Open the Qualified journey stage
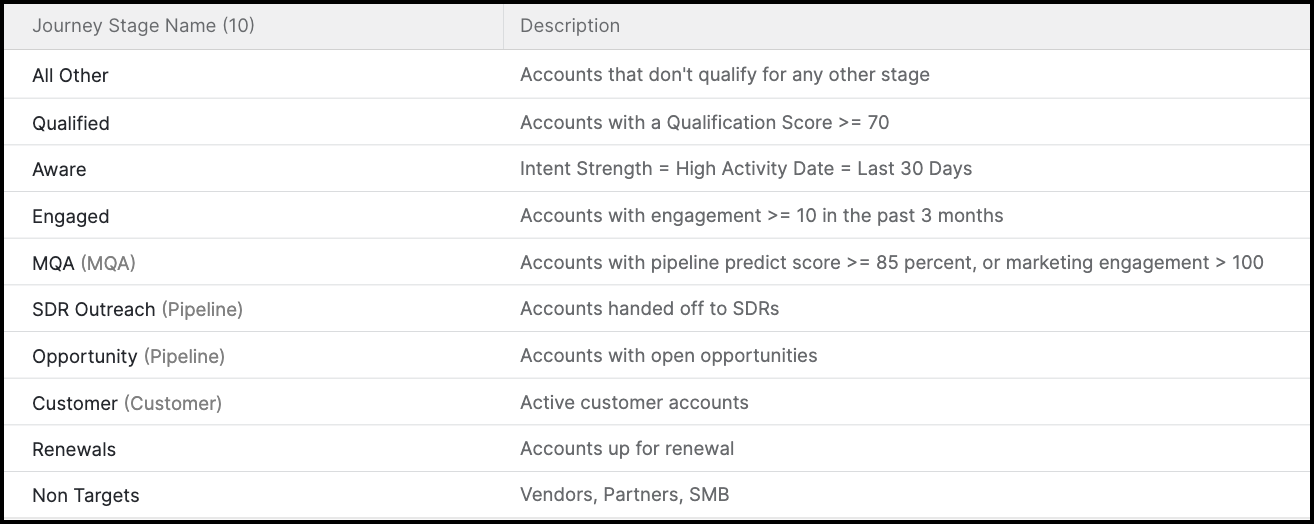Image resolution: width=1314 pixels, height=524 pixels. (71, 123)
